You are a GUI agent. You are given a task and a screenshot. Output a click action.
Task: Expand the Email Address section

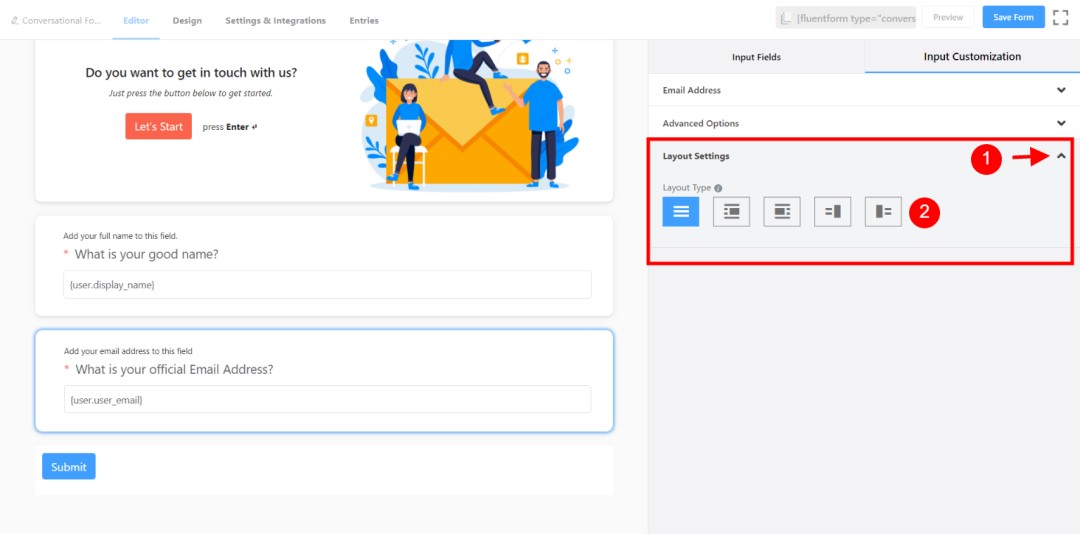click(x=864, y=90)
